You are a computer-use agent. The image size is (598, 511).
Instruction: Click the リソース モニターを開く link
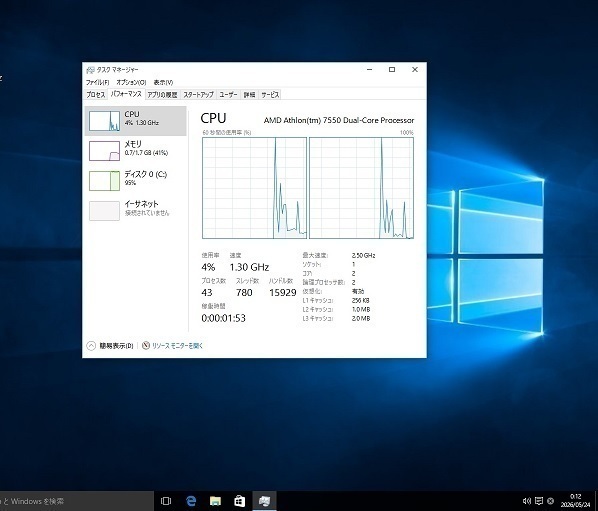click(x=177, y=346)
